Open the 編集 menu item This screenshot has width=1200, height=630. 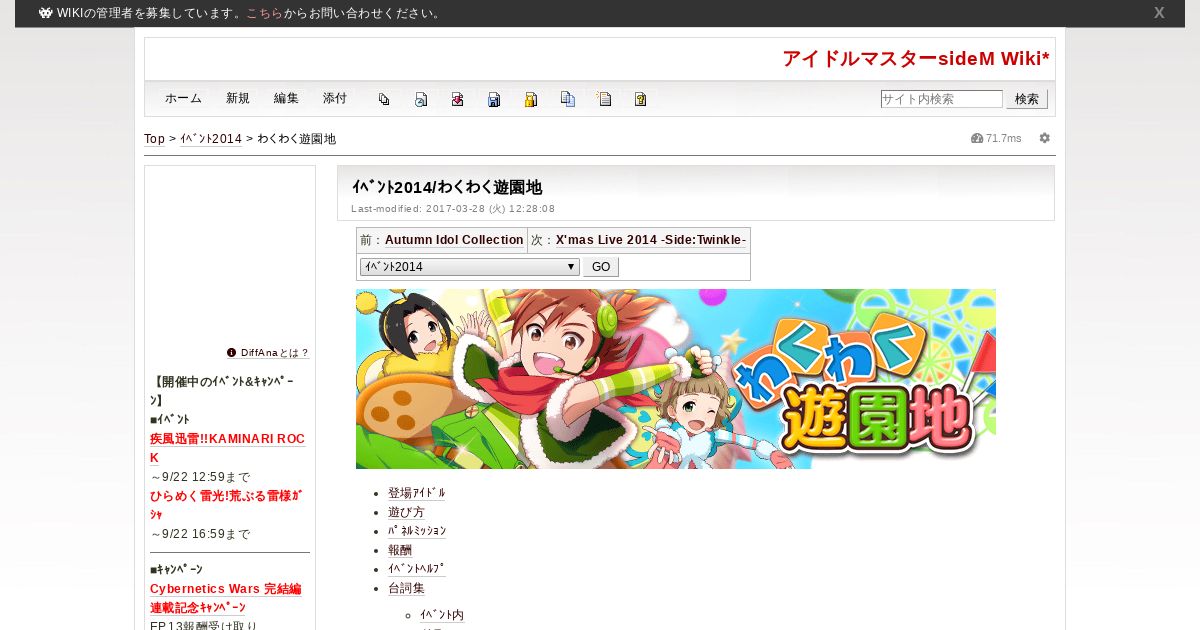tap(286, 98)
